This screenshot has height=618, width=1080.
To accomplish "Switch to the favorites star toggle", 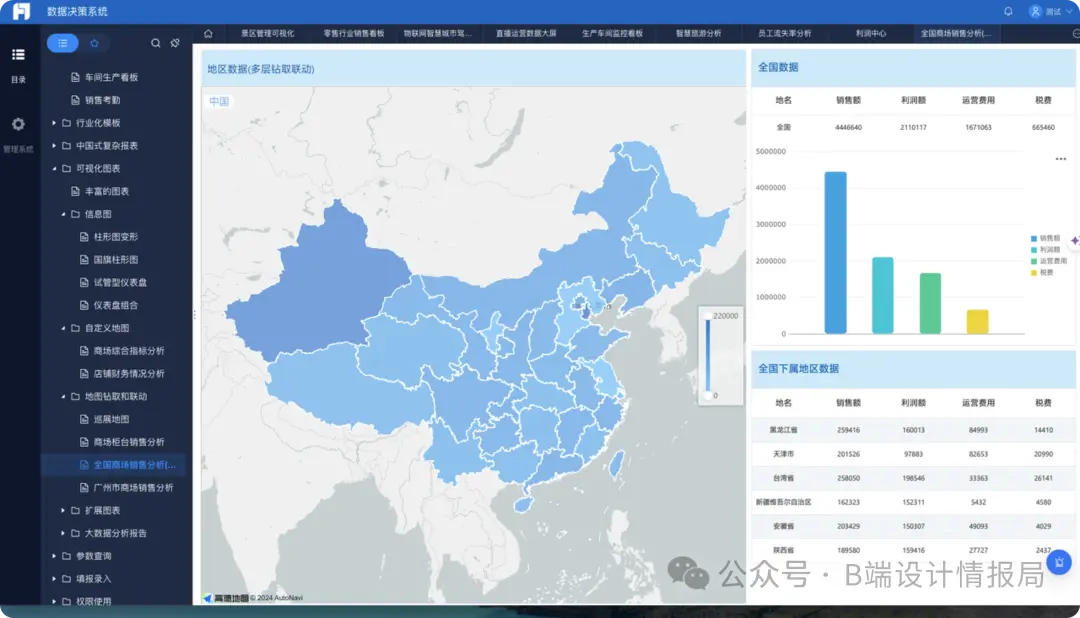I will (x=94, y=43).
